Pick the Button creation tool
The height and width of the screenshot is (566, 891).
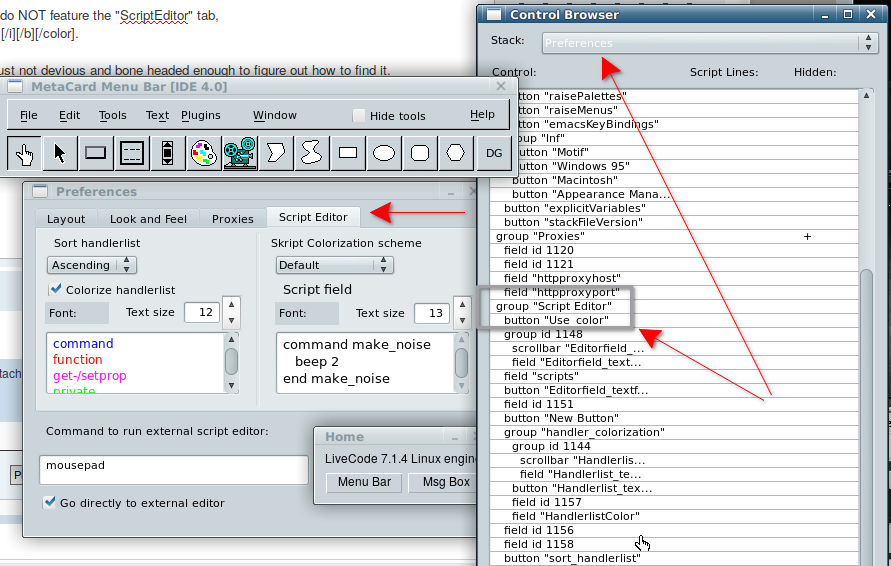96,153
